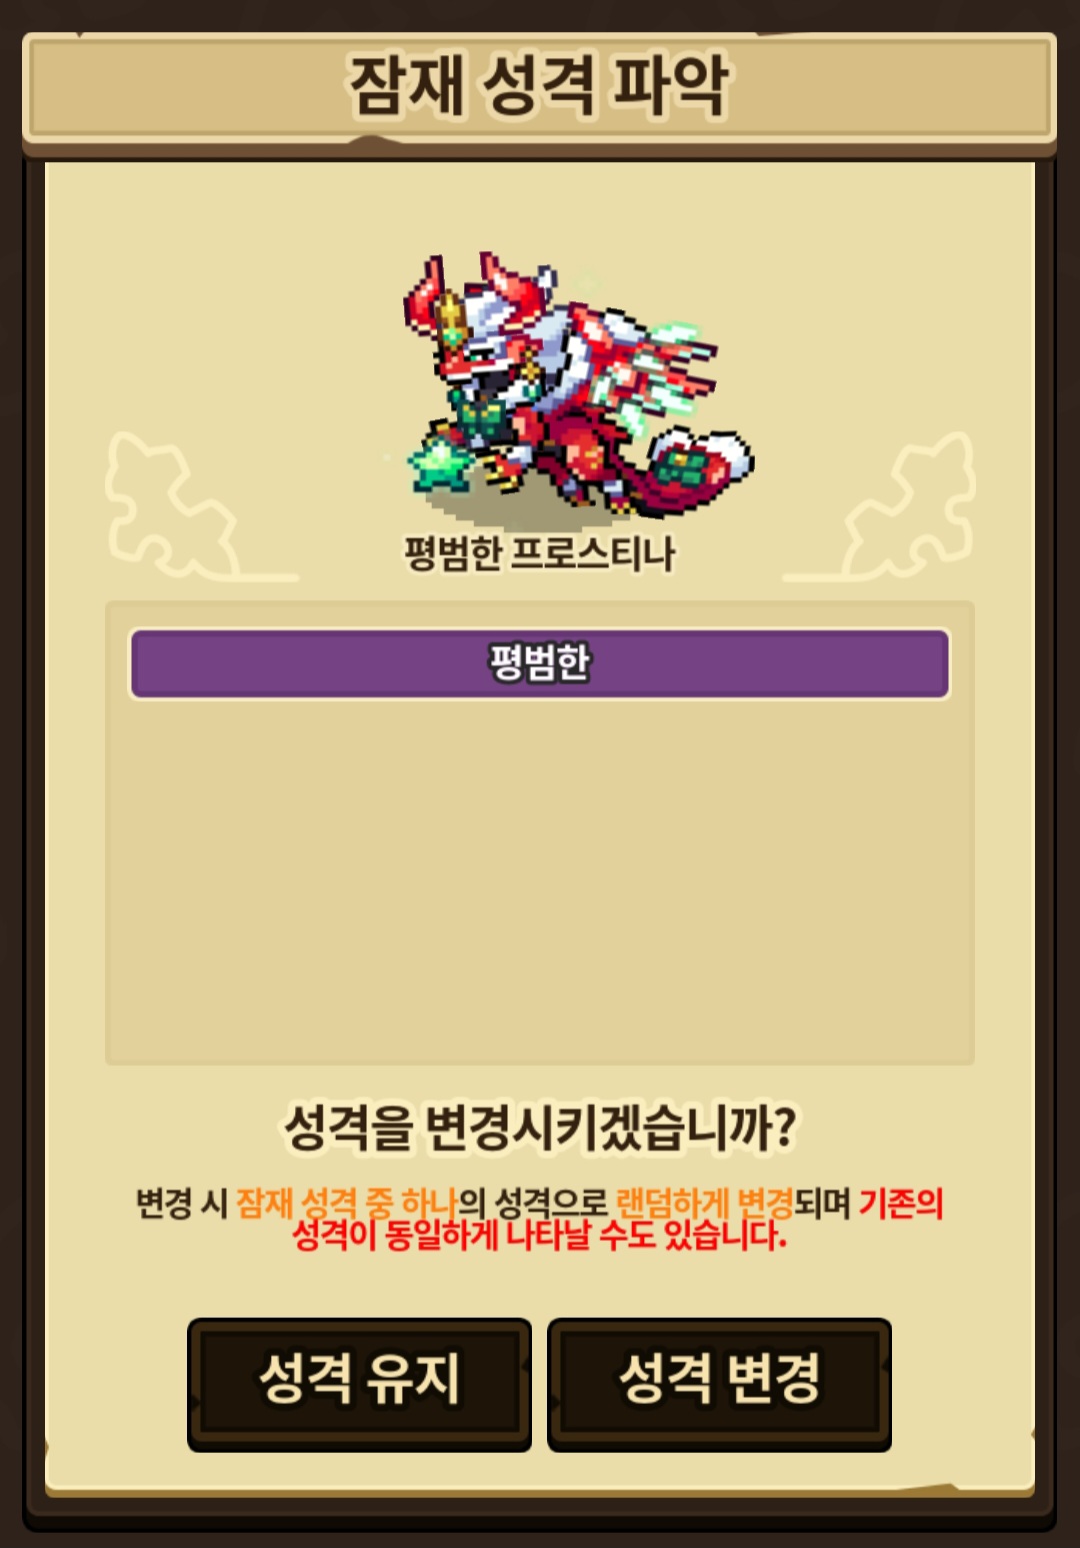Screen dimensions: 1080x1548
Task: Click the orange 랜덤하게 변경 text
Action: point(705,1203)
